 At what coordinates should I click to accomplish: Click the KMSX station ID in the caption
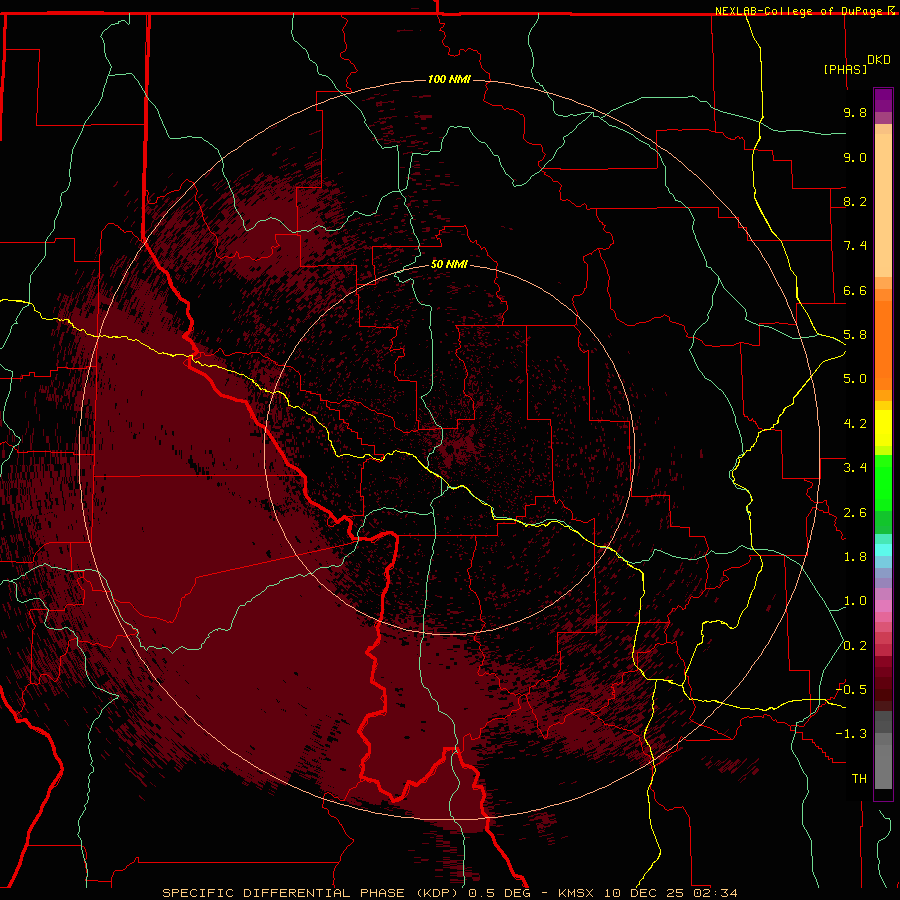tap(574, 893)
